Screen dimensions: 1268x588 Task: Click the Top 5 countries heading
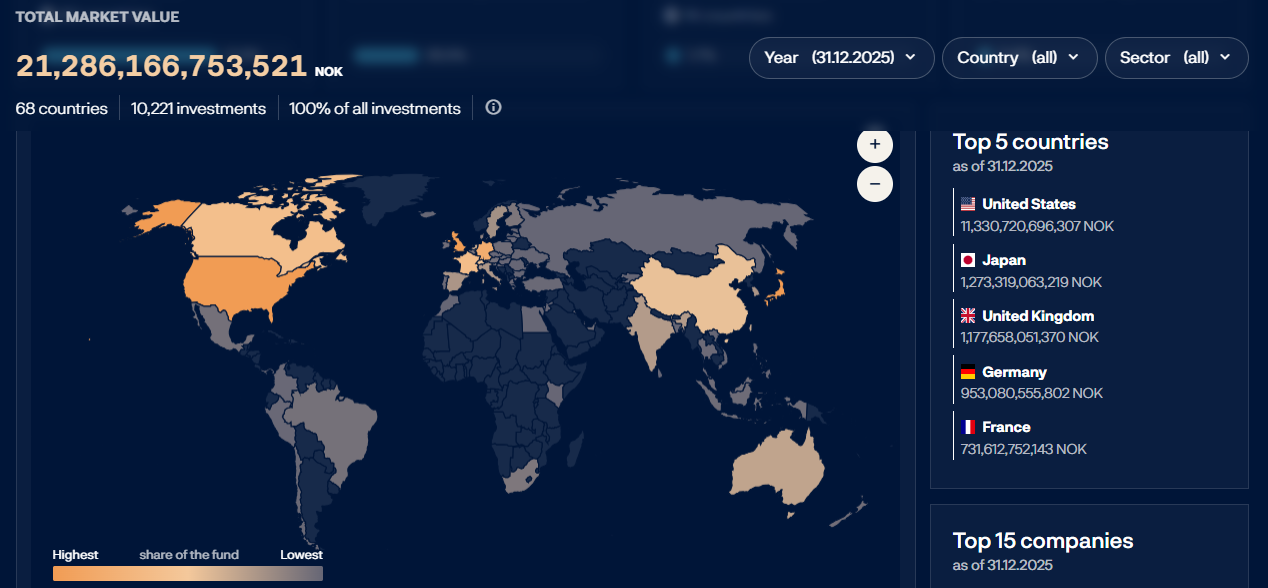point(1030,142)
